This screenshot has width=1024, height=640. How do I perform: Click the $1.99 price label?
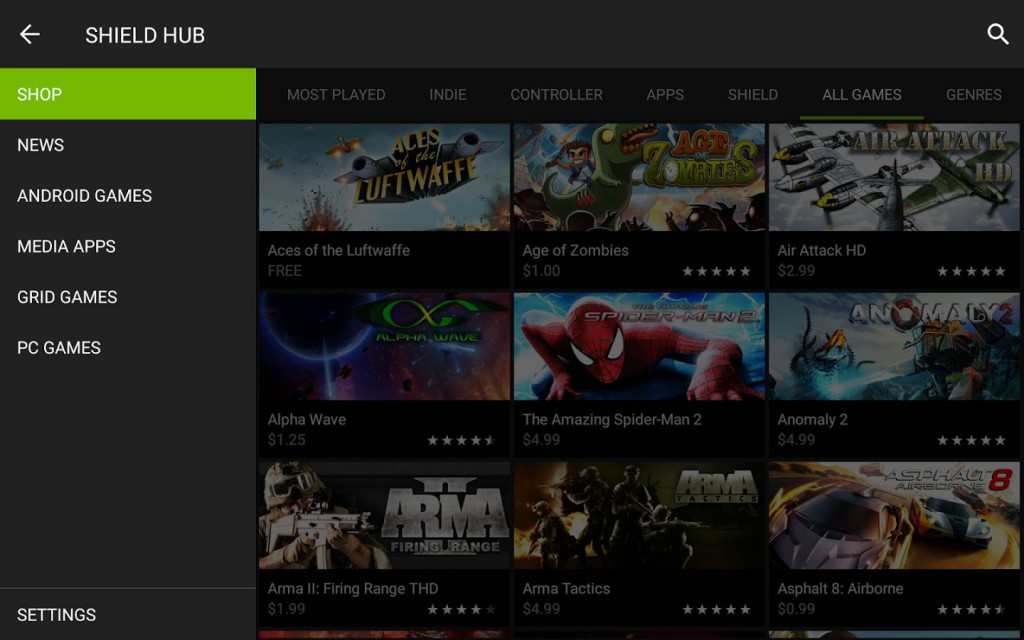287,609
